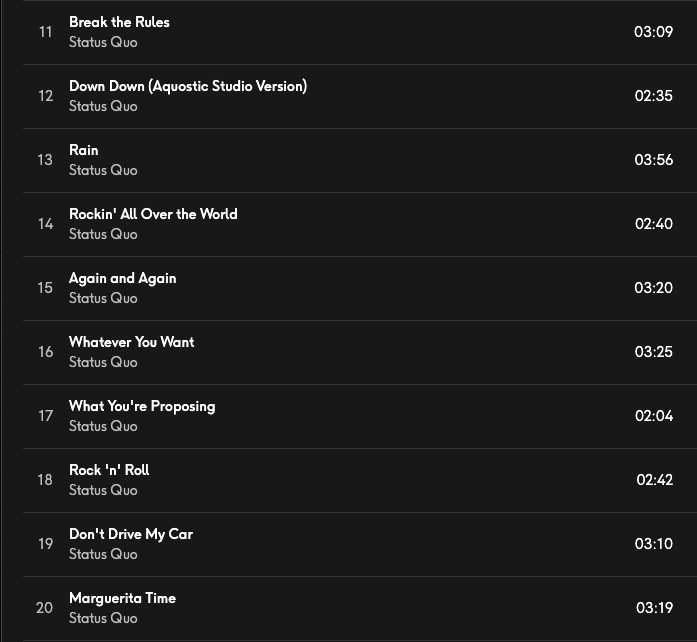This screenshot has width=697, height=642.
Task: Click the song title "Rain"
Action: 84,150
